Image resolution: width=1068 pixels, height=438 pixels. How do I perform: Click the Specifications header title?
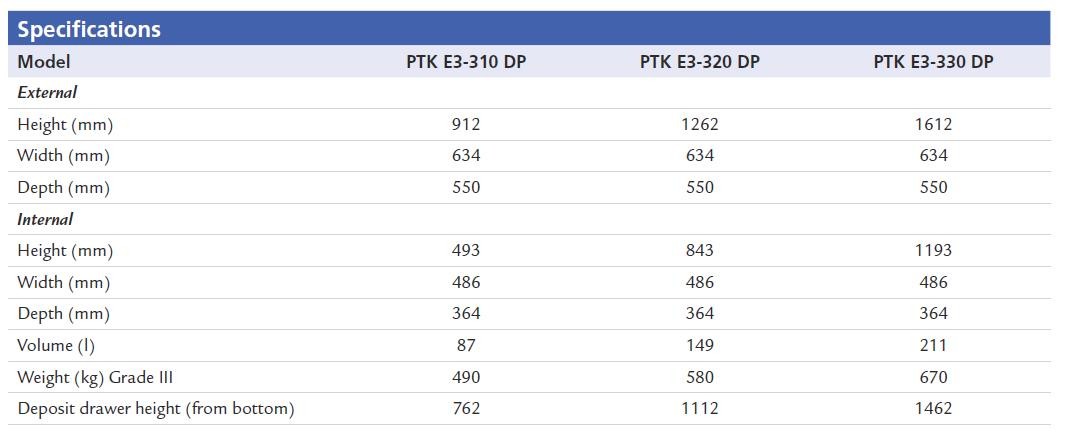tap(89, 29)
